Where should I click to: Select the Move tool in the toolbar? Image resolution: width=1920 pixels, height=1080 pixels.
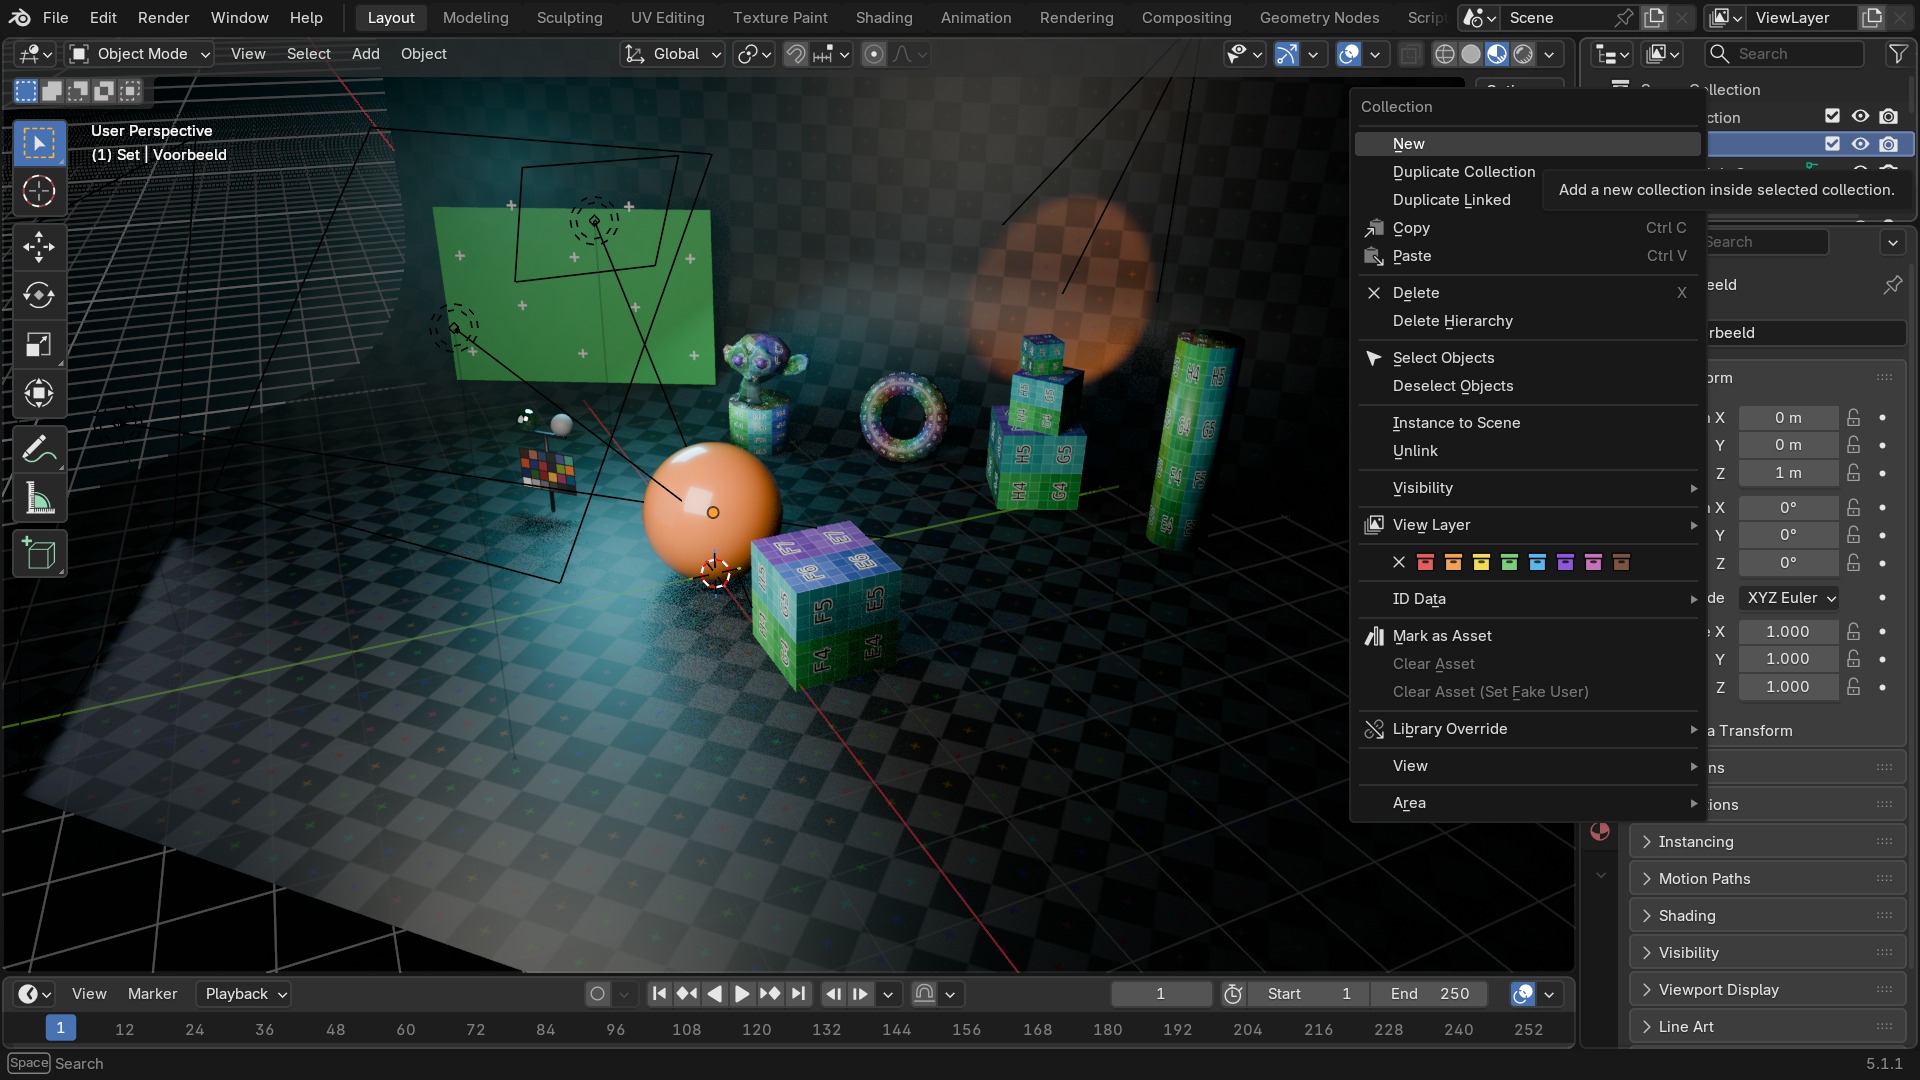[x=39, y=247]
